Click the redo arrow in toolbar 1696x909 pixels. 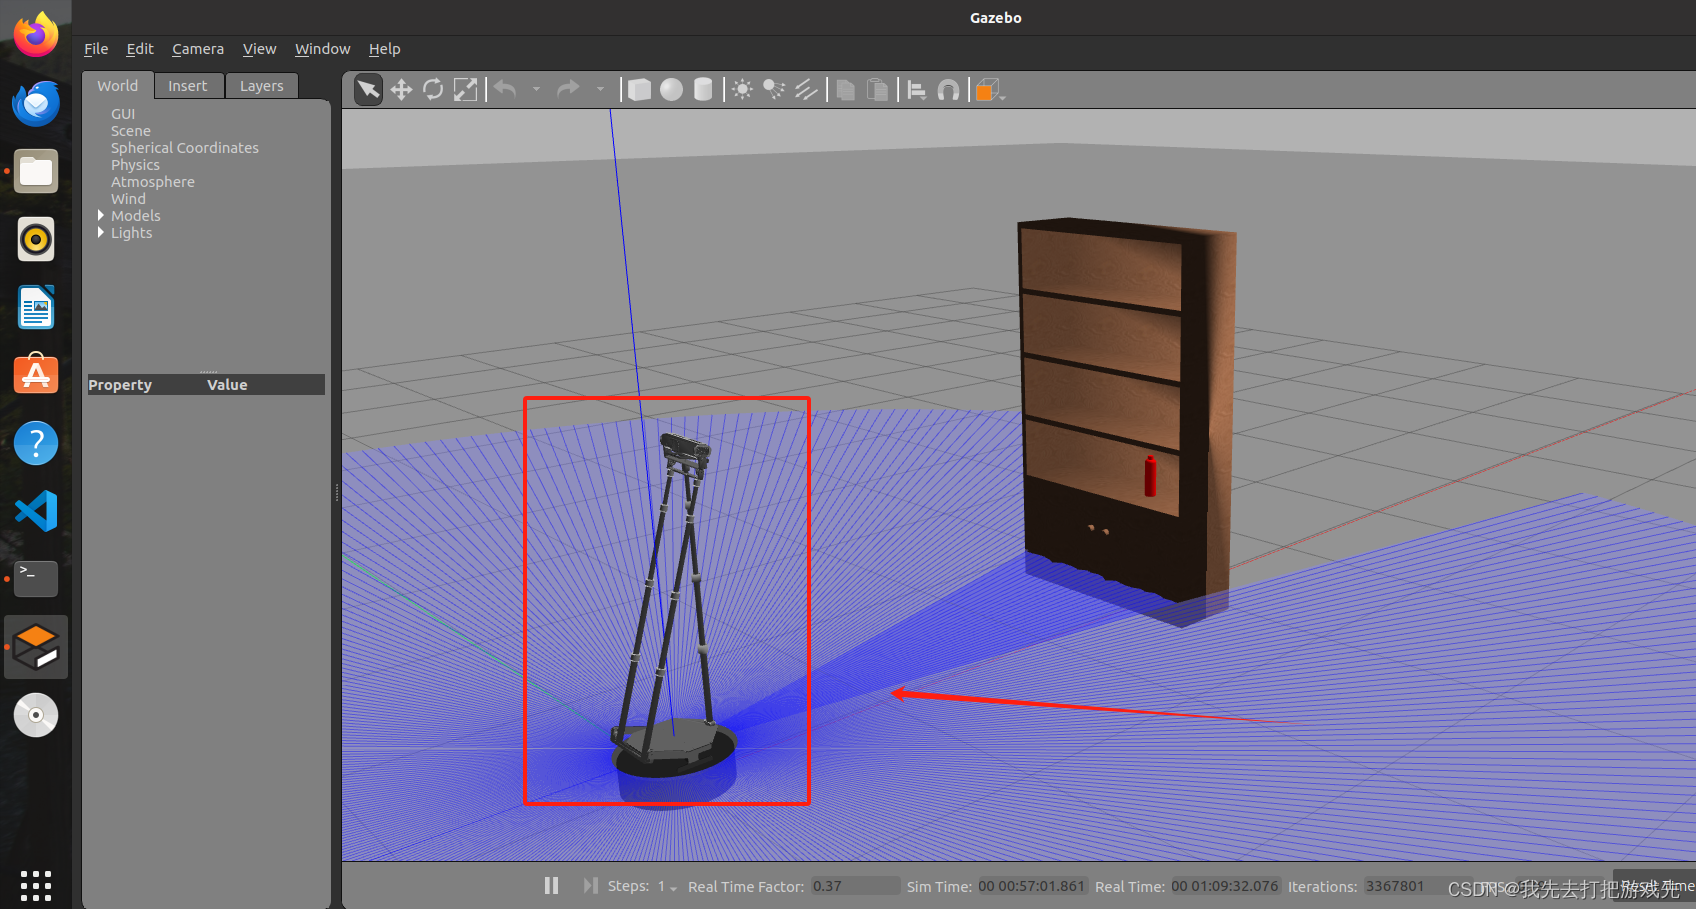tap(568, 90)
